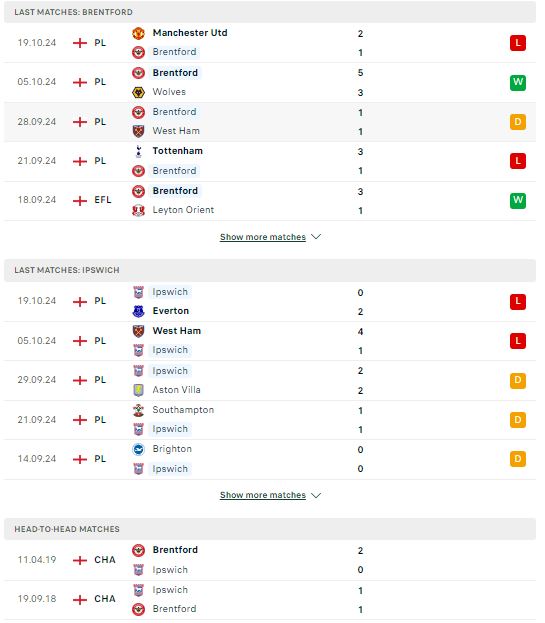The image size is (545, 623).
Task: Click the Brighton club crest icon
Action: click(138, 449)
